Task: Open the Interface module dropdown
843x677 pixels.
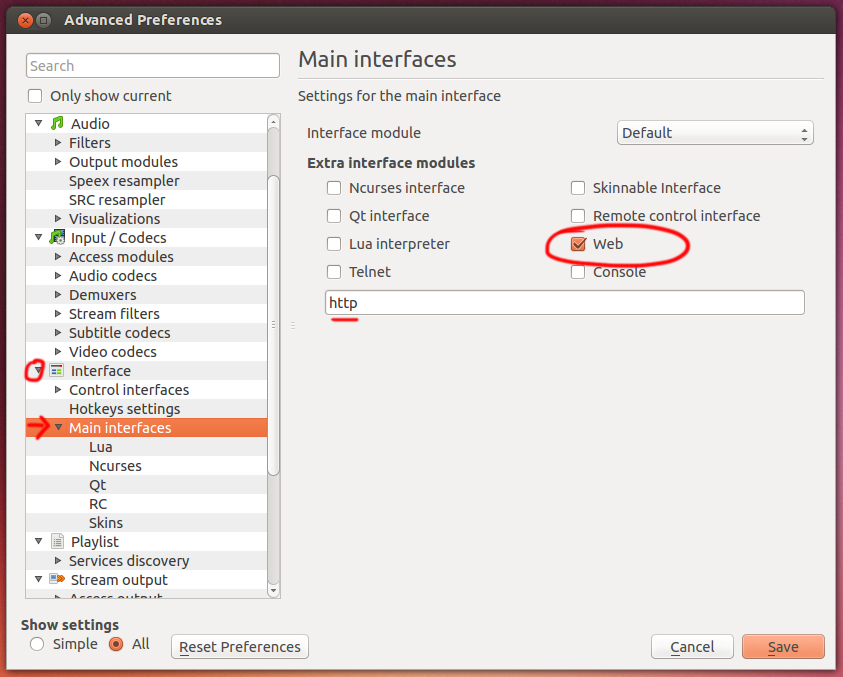Action: (714, 133)
